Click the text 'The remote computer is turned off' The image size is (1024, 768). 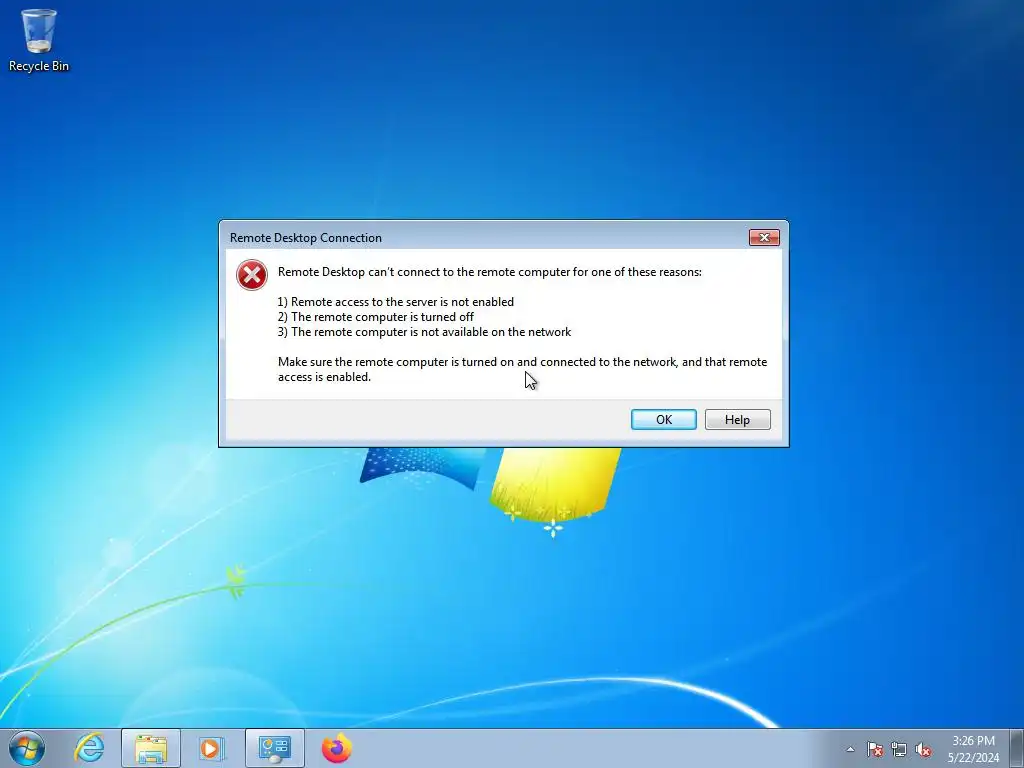tap(383, 317)
